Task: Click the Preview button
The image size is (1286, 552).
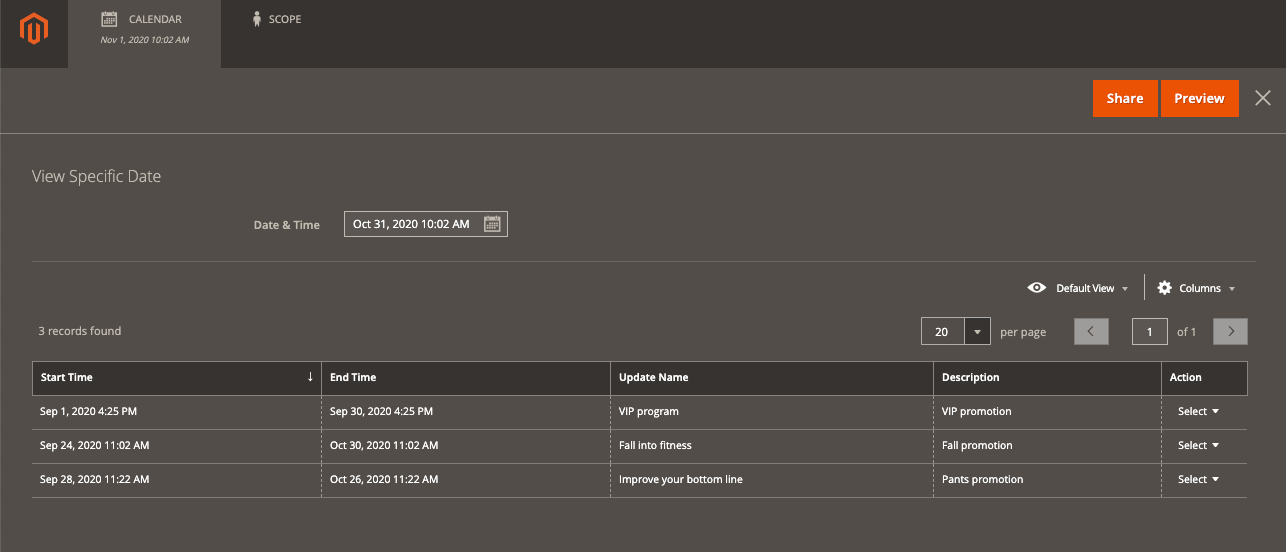Action: click(x=1199, y=98)
